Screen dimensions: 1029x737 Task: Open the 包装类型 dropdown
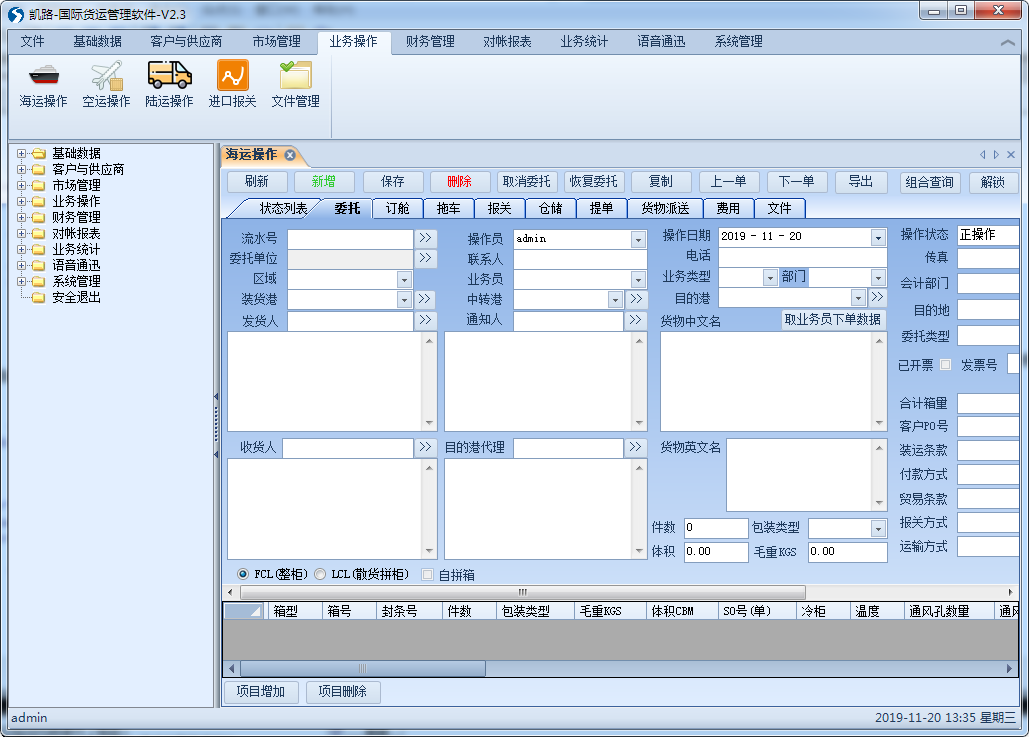click(878, 528)
